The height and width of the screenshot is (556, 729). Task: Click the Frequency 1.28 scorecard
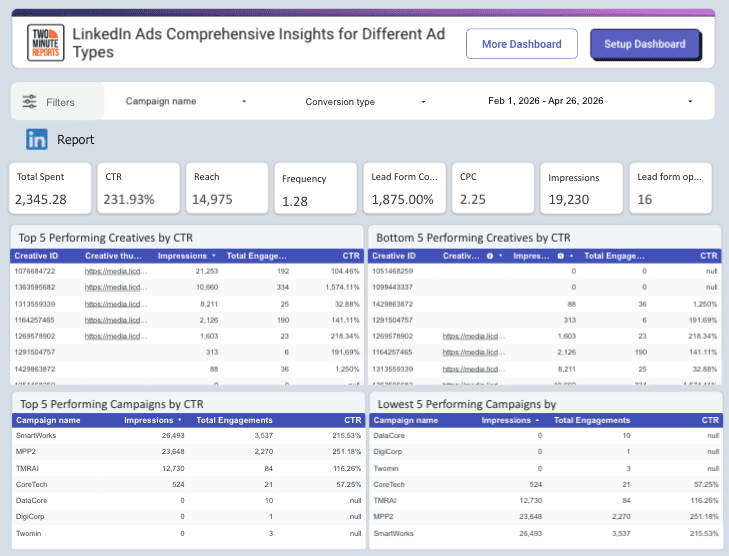316,188
